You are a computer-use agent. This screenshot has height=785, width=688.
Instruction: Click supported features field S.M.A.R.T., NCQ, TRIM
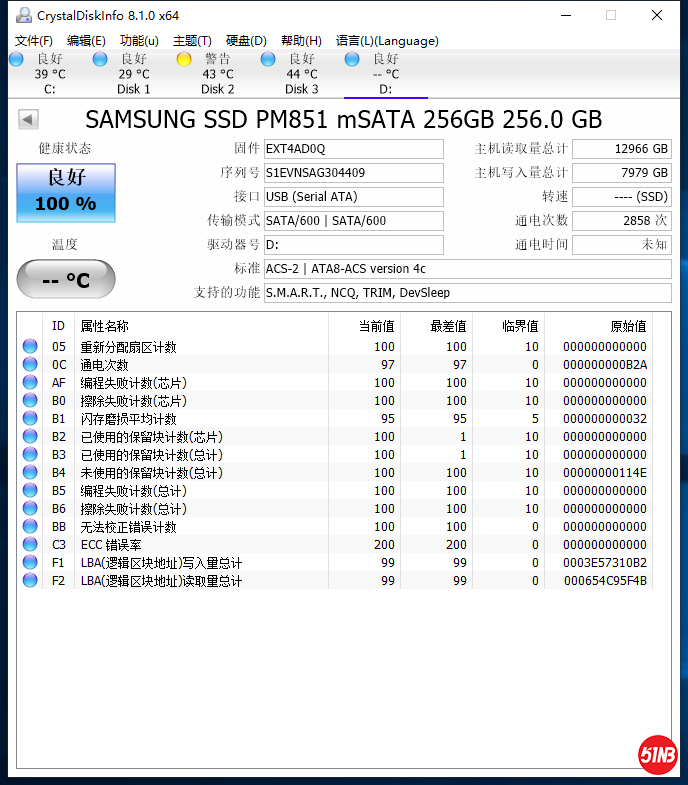click(468, 293)
